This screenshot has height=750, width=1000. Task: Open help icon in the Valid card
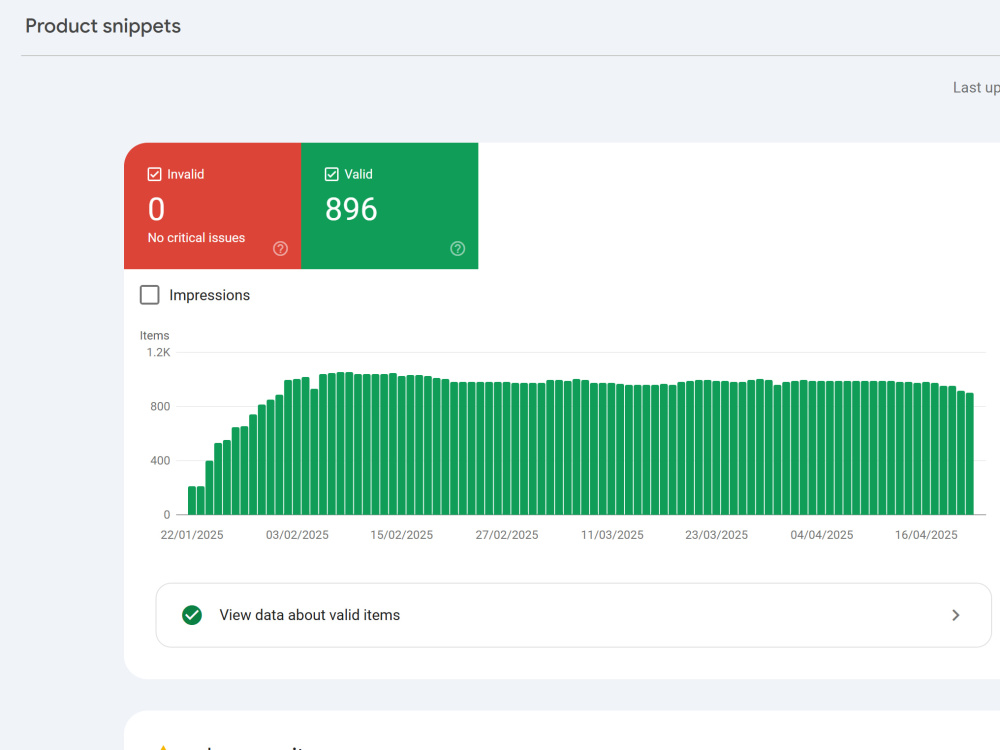coord(457,249)
